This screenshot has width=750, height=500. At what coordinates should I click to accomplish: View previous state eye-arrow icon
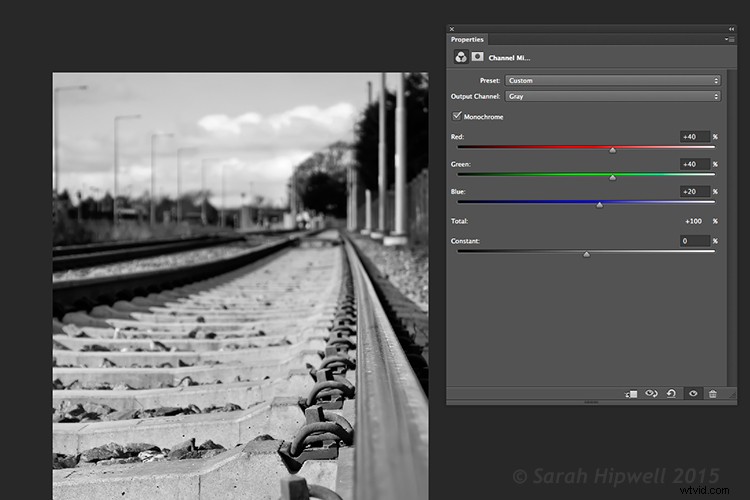click(651, 393)
